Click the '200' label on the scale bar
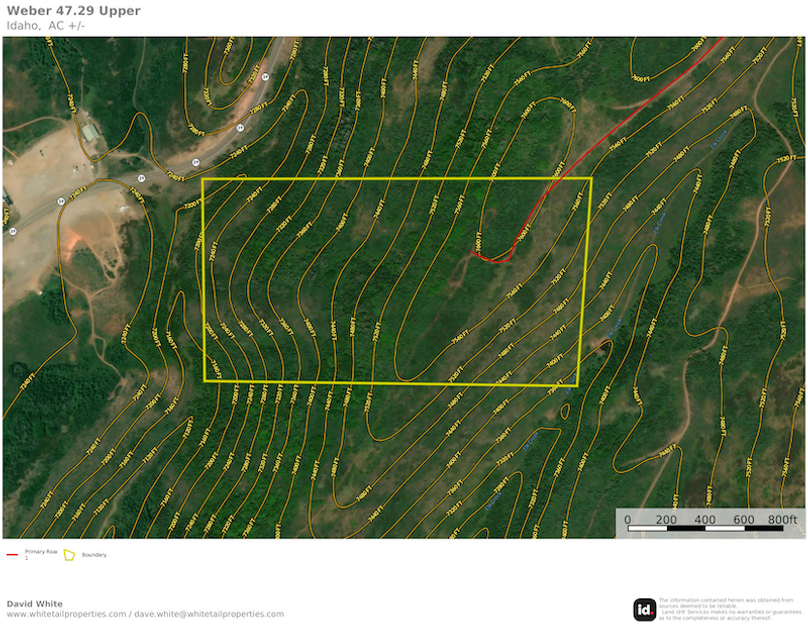The image size is (808, 624). coord(666,519)
